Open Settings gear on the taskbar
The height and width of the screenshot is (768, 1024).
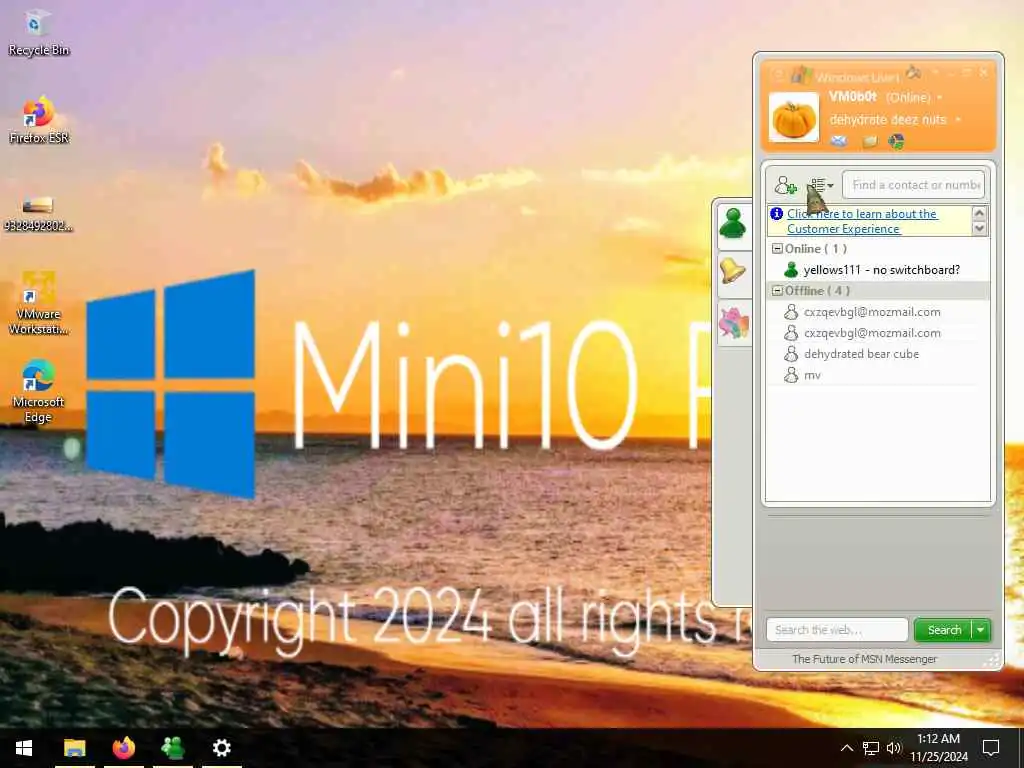point(221,748)
